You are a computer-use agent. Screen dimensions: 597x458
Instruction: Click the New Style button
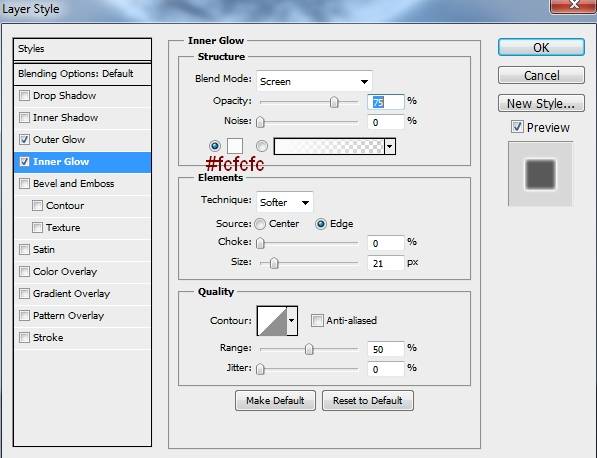tap(541, 103)
